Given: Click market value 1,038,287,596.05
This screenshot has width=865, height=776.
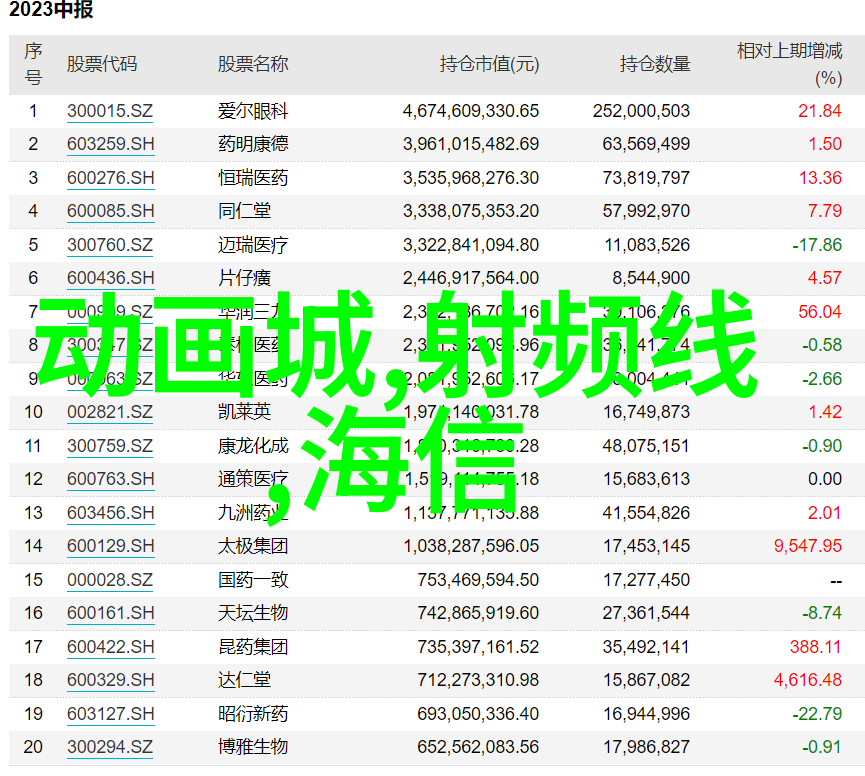Looking at the screenshot, I should click(x=471, y=546).
